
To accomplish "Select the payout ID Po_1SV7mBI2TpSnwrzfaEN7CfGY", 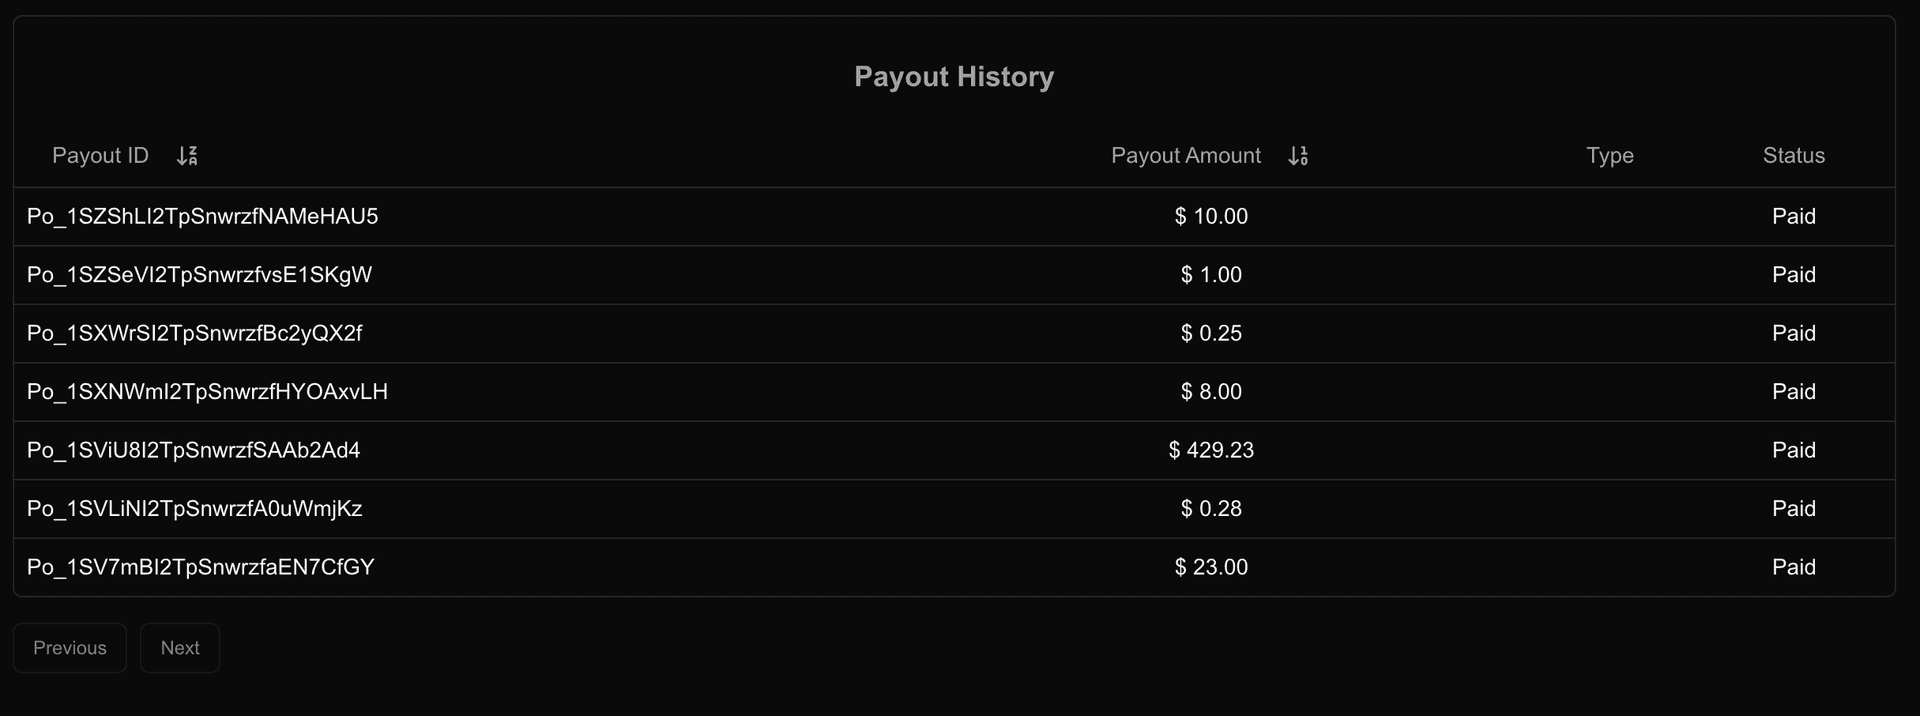I will coord(201,567).
